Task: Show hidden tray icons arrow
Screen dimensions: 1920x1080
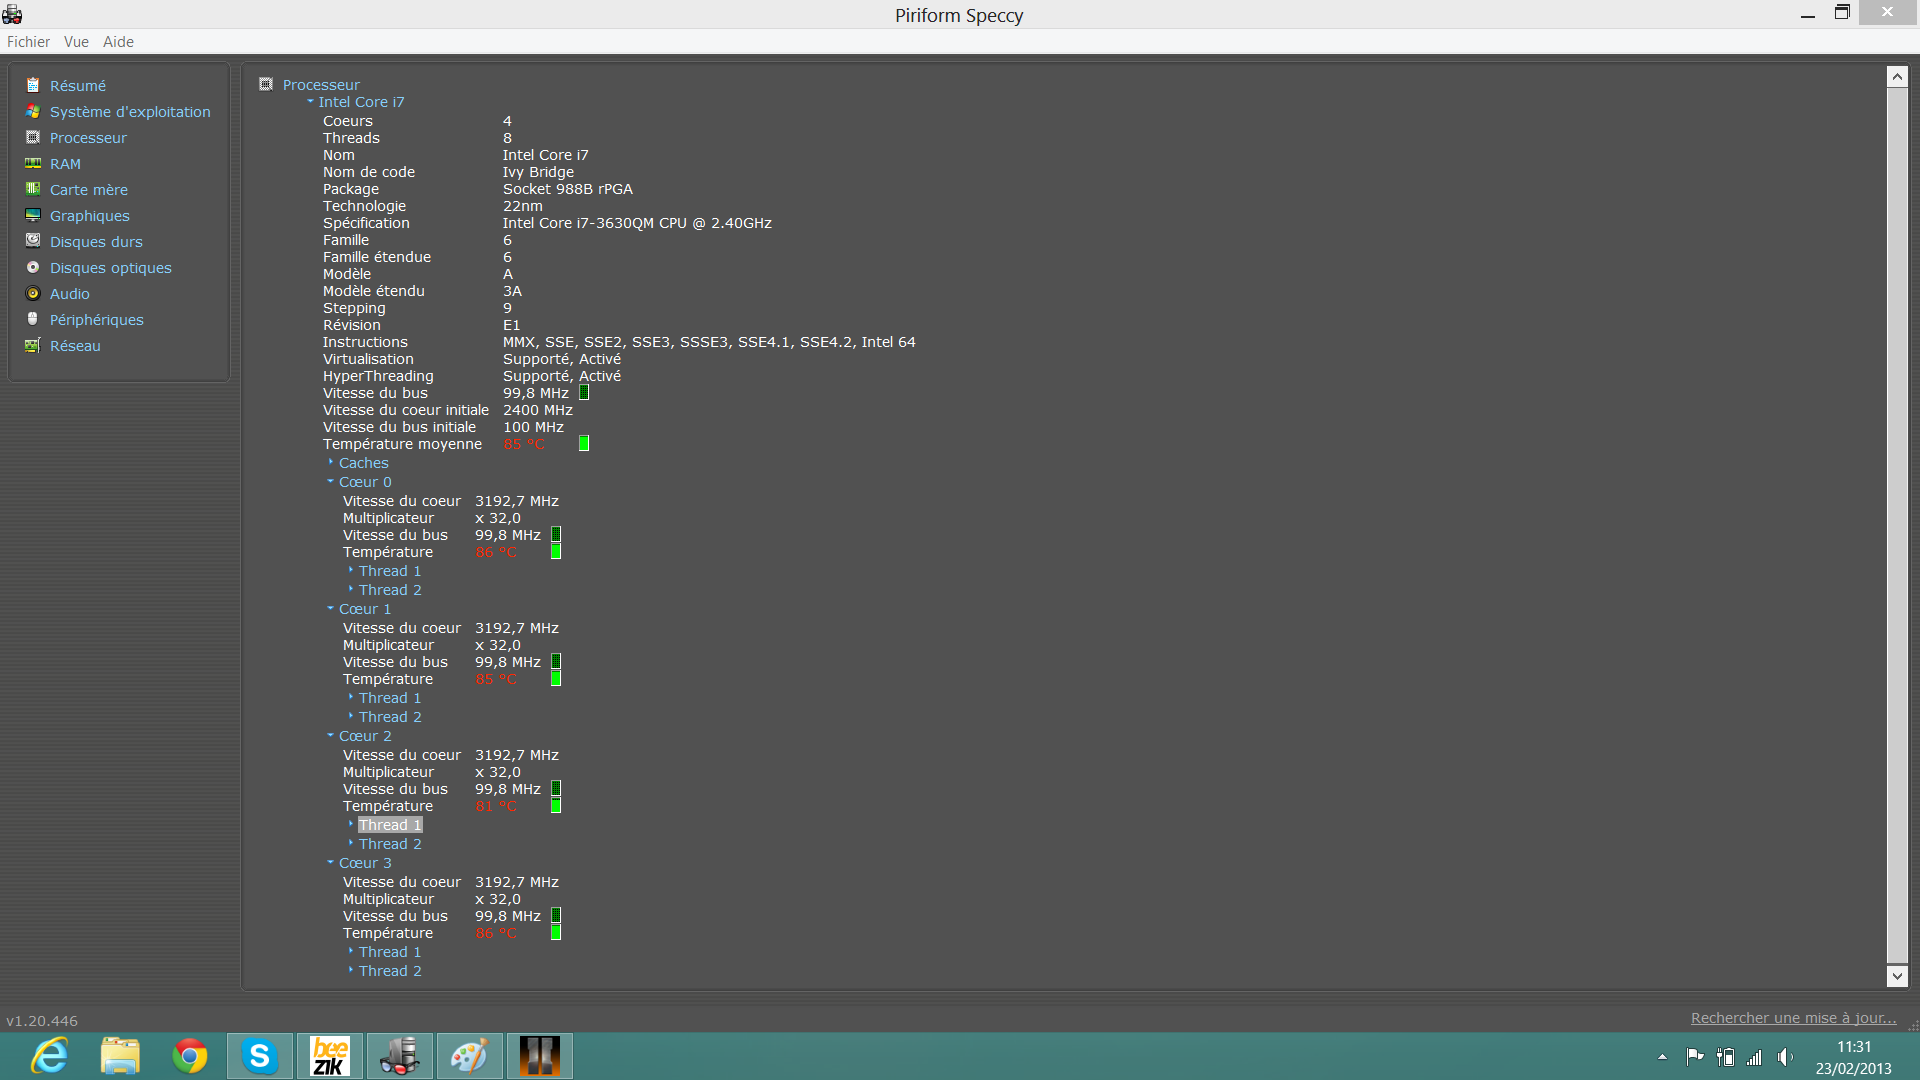Action: (x=1662, y=1057)
